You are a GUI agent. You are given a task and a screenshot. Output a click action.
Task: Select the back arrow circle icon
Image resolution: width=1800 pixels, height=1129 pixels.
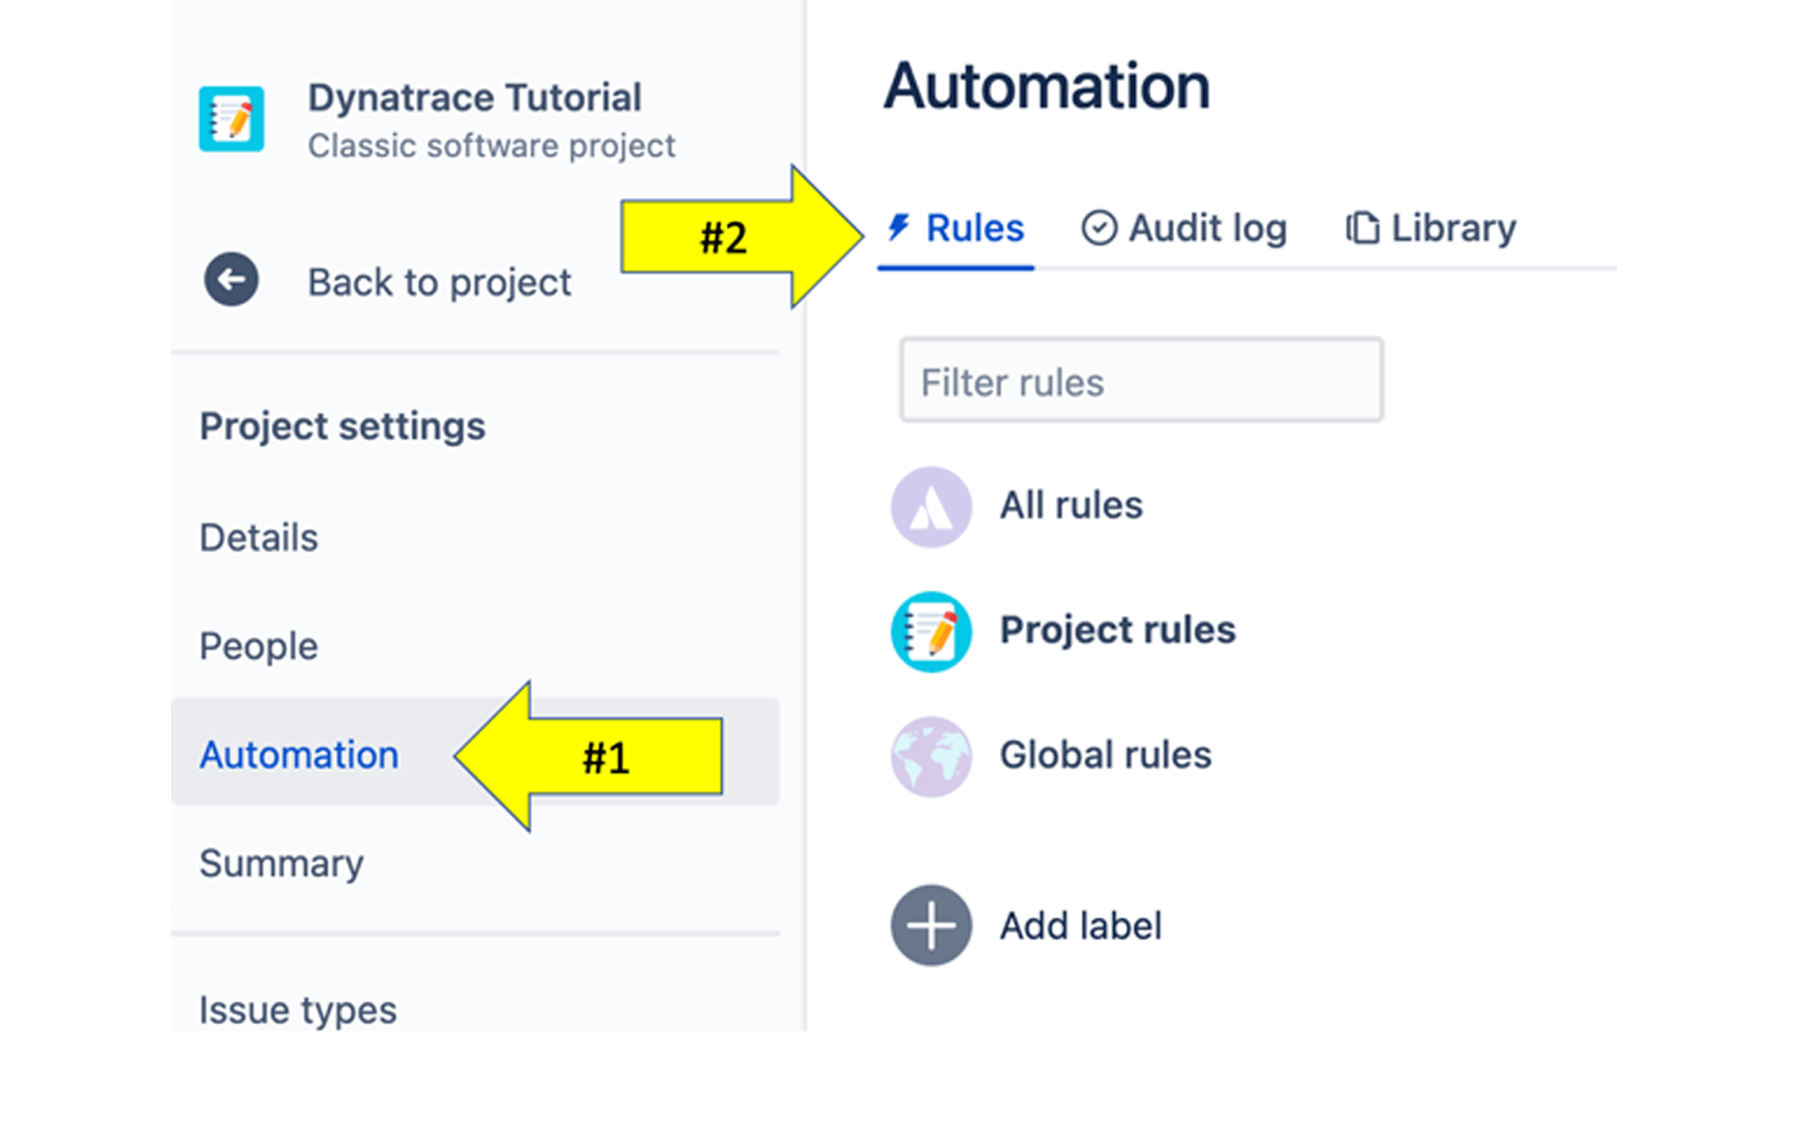[x=230, y=280]
